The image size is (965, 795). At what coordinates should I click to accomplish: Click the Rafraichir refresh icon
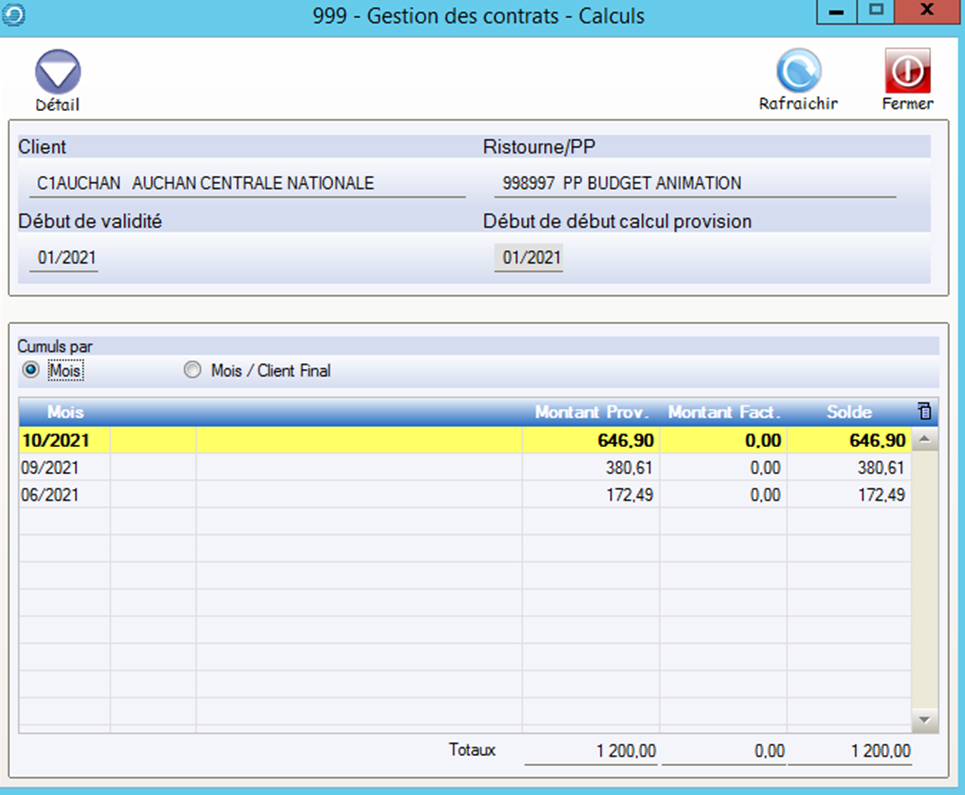[798, 72]
